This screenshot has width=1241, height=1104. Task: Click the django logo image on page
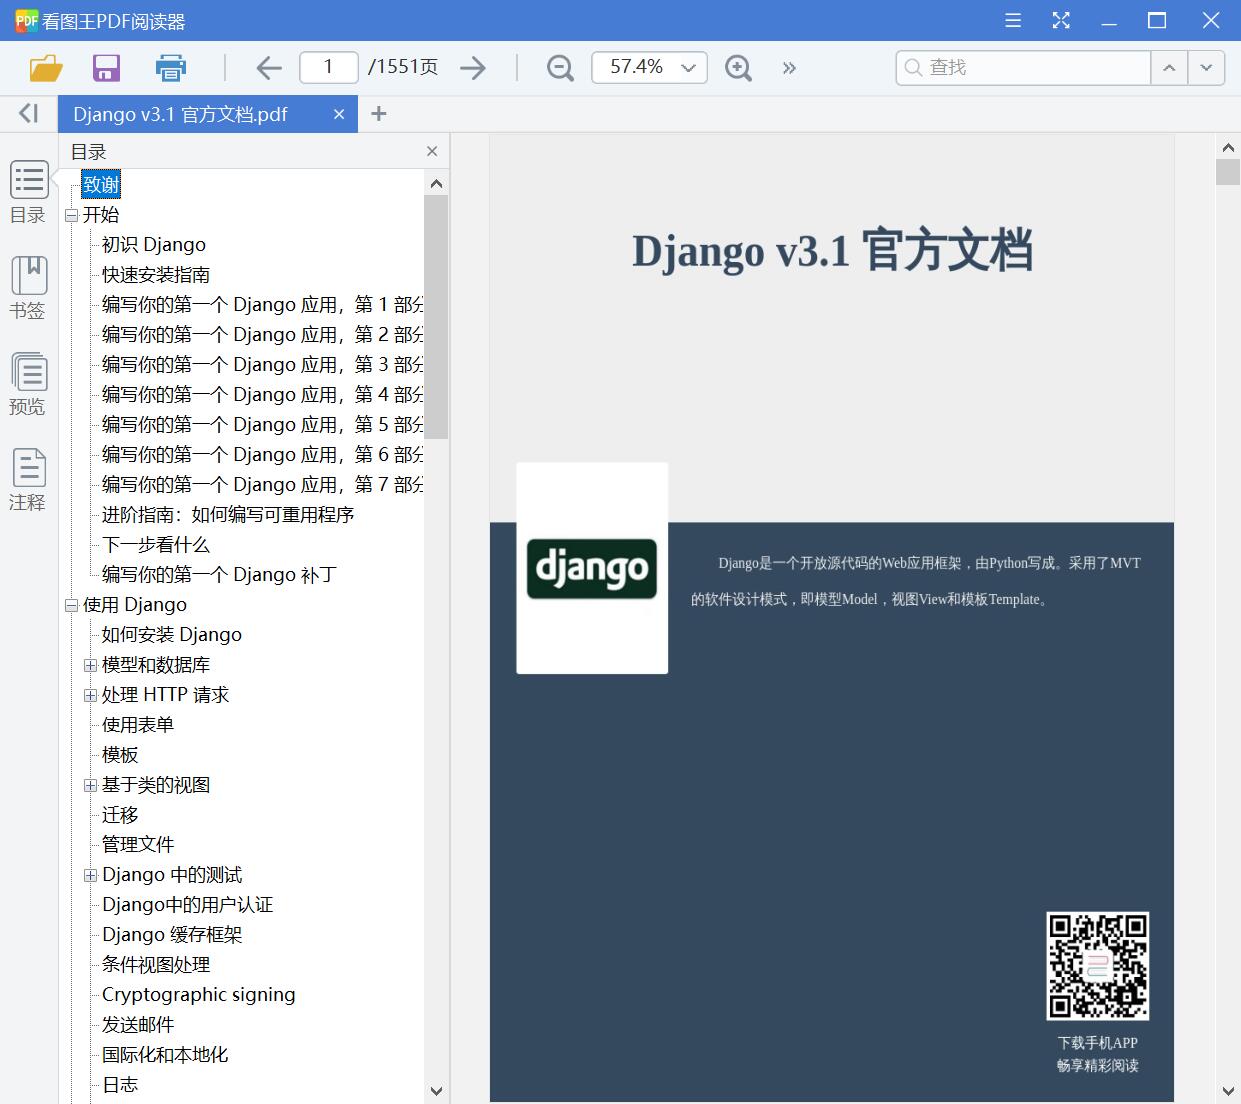592,568
